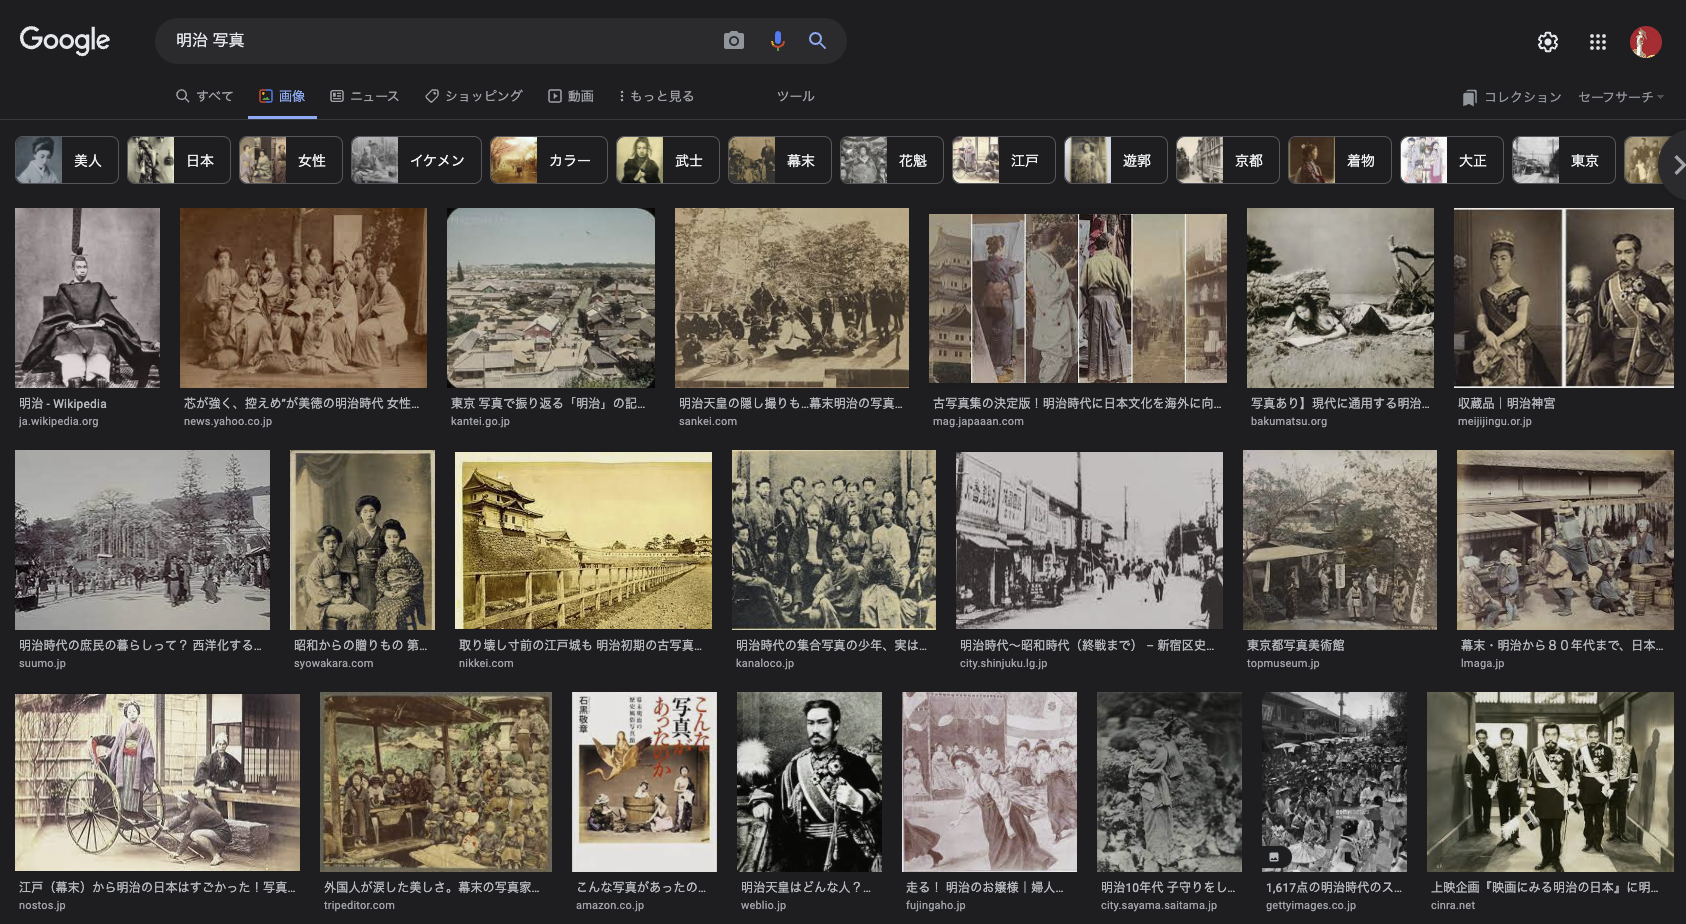
Task: Start voice search with microphone icon
Action: tap(777, 41)
